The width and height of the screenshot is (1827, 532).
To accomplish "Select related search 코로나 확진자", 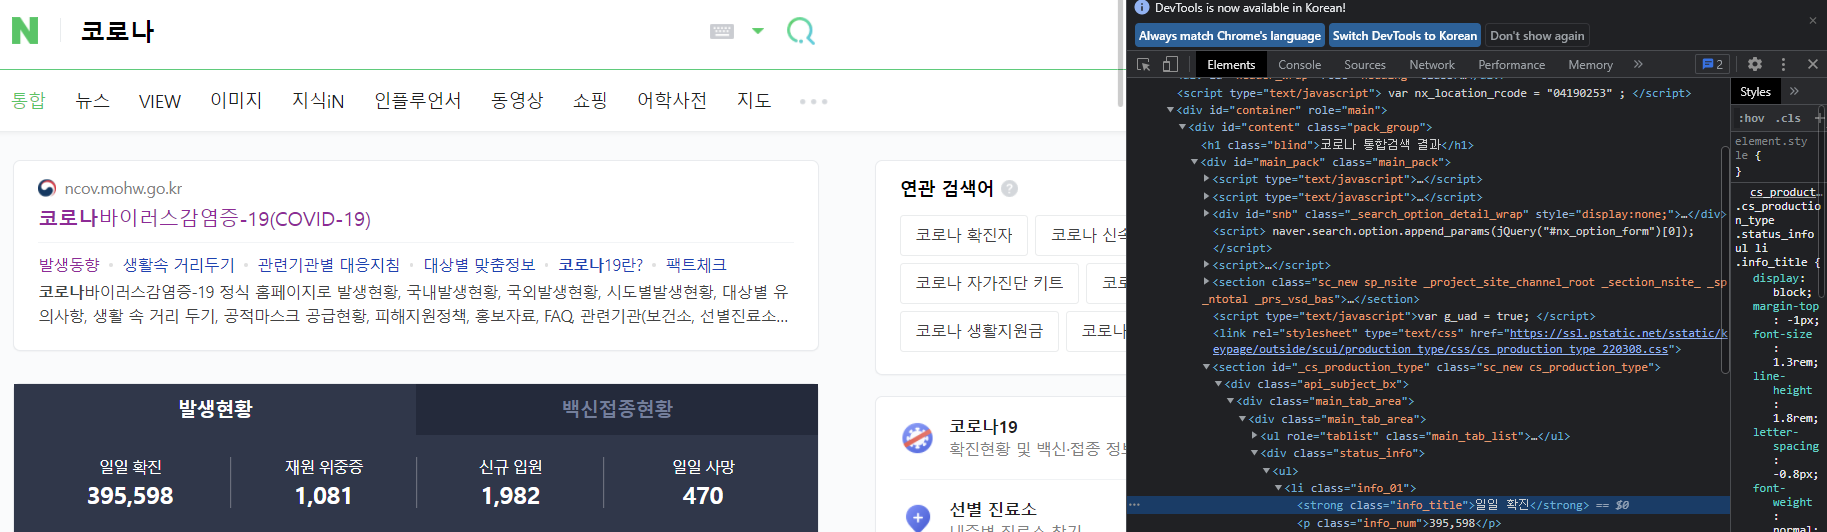I will (964, 234).
